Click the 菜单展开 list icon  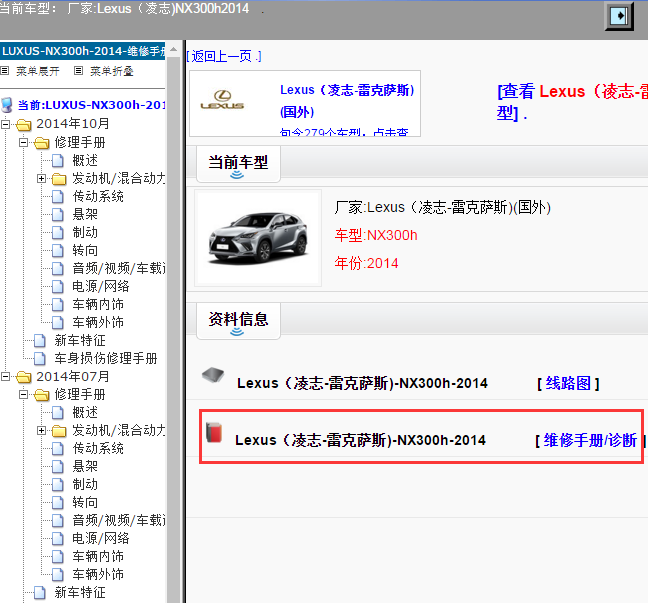pos(5,71)
